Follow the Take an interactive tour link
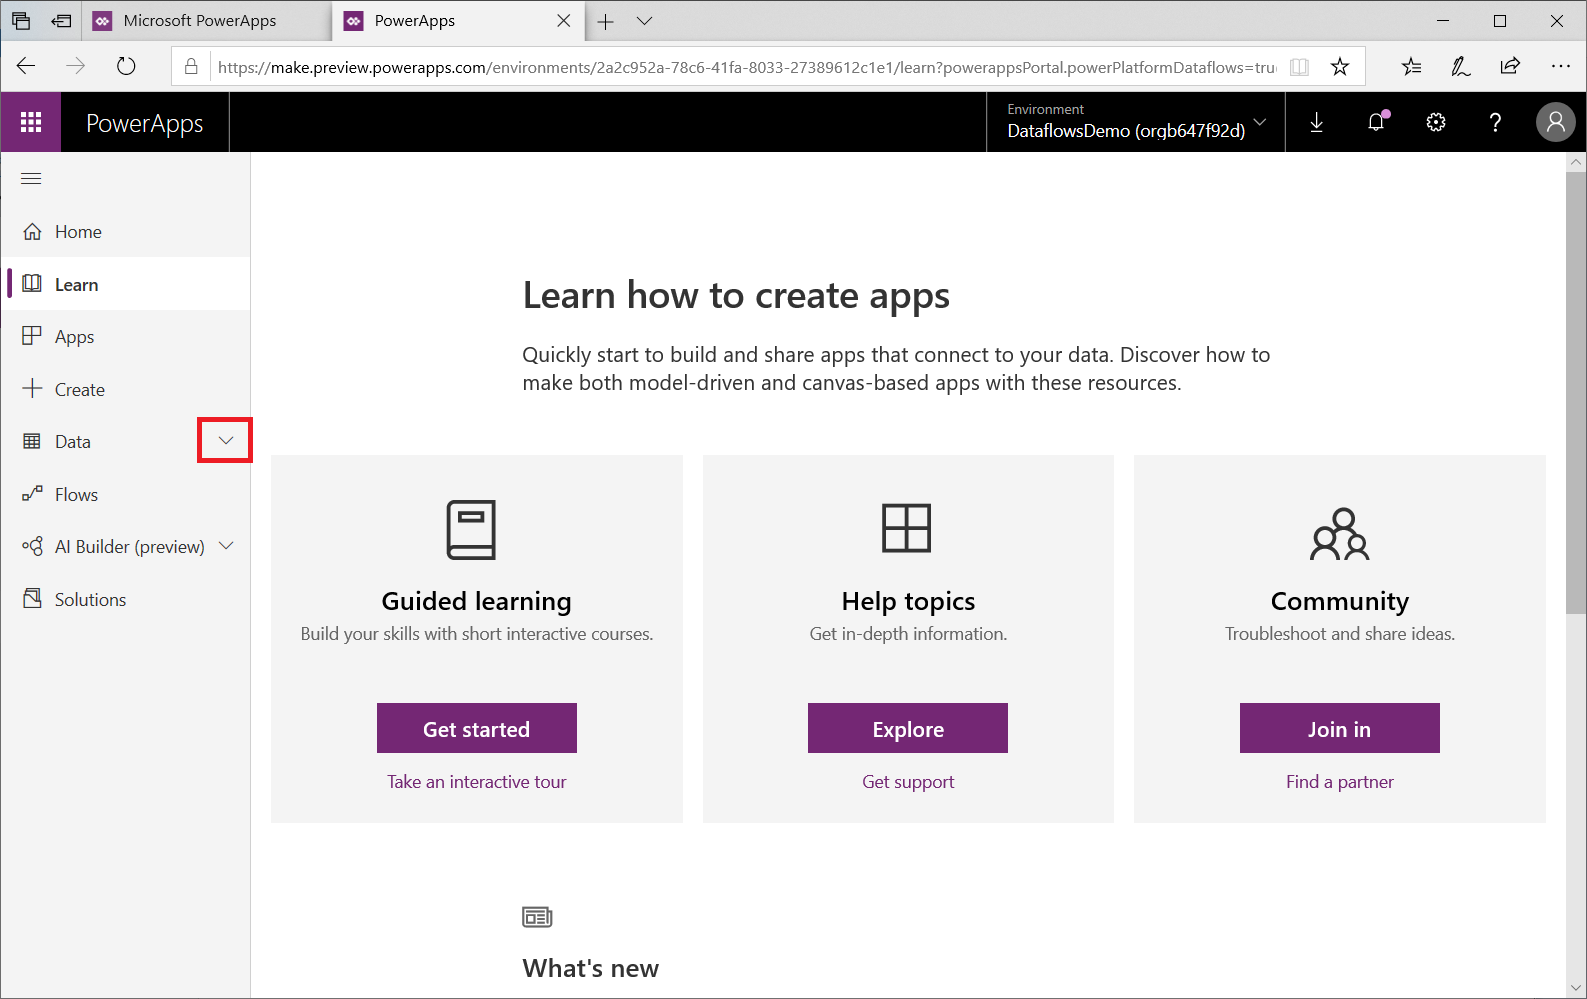The height and width of the screenshot is (999, 1587). (477, 782)
